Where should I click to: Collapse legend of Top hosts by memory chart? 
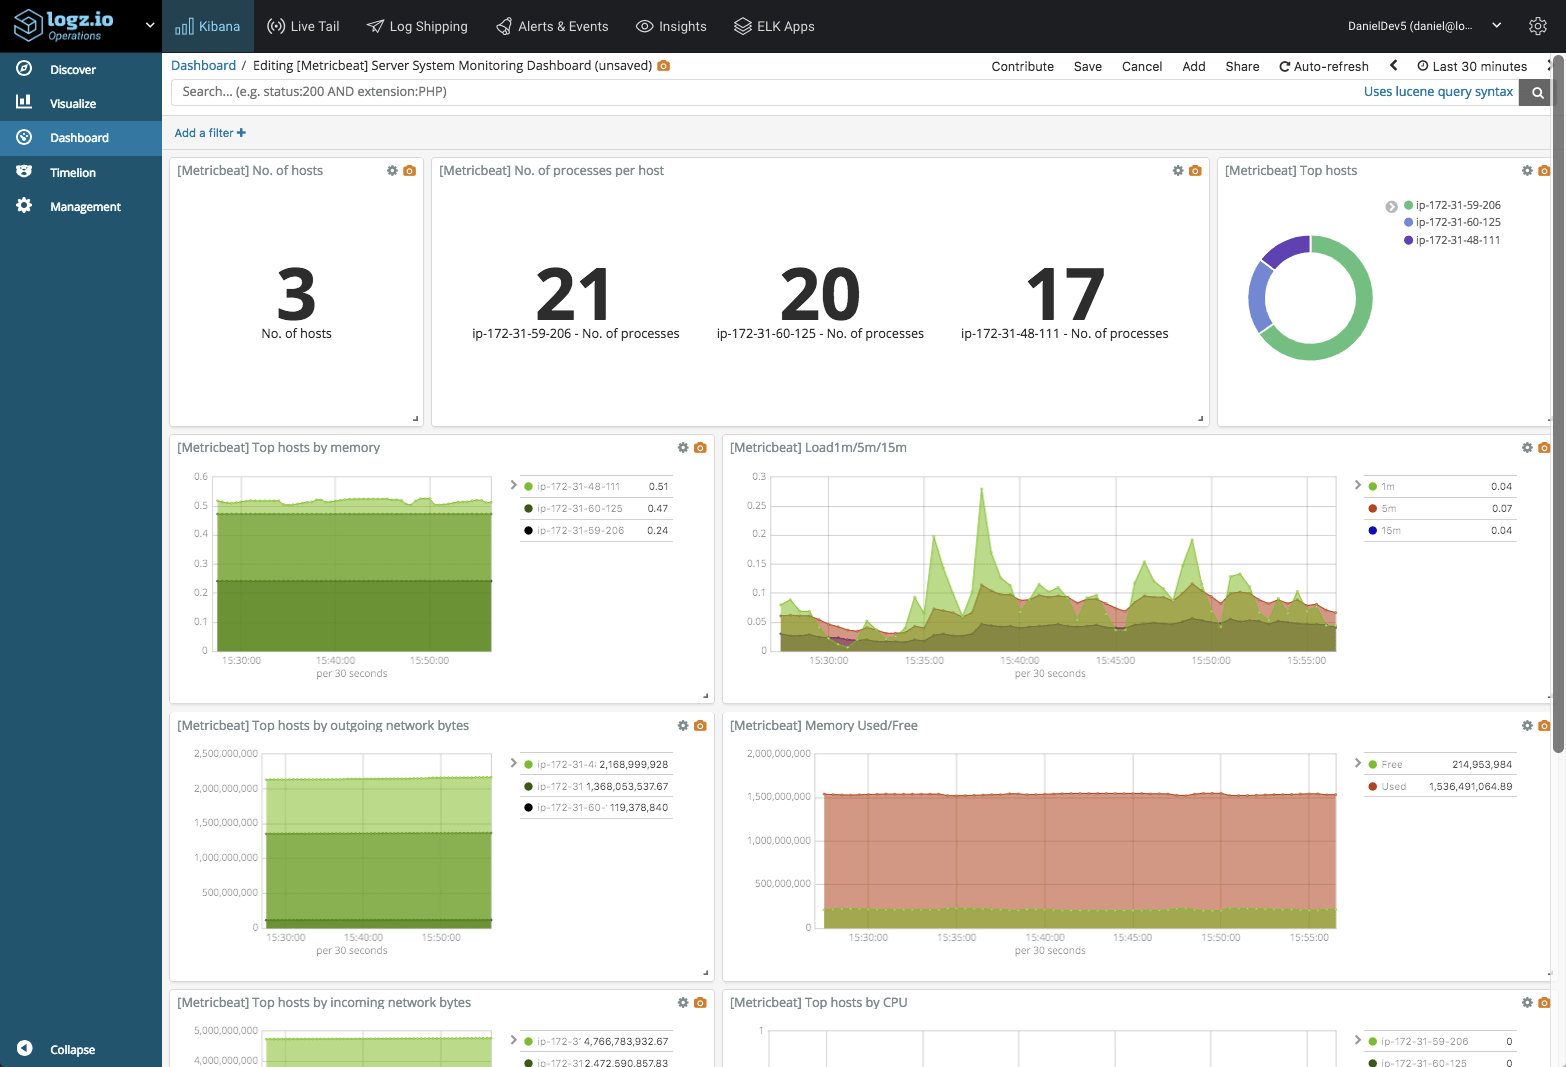pos(514,485)
